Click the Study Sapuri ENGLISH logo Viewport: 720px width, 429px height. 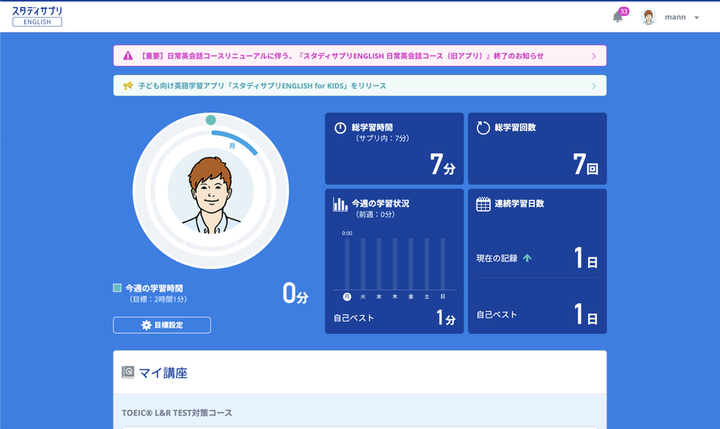(x=37, y=17)
